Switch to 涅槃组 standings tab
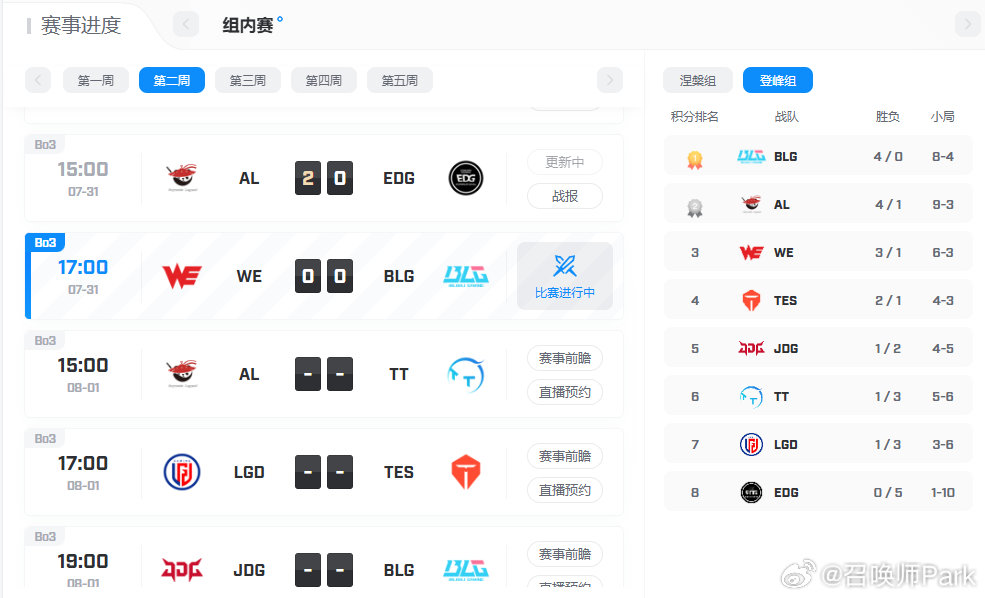985x598 pixels. point(698,80)
